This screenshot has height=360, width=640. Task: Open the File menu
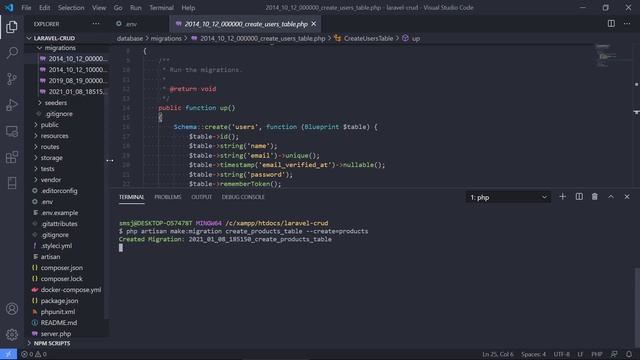(x=26, y=8)
